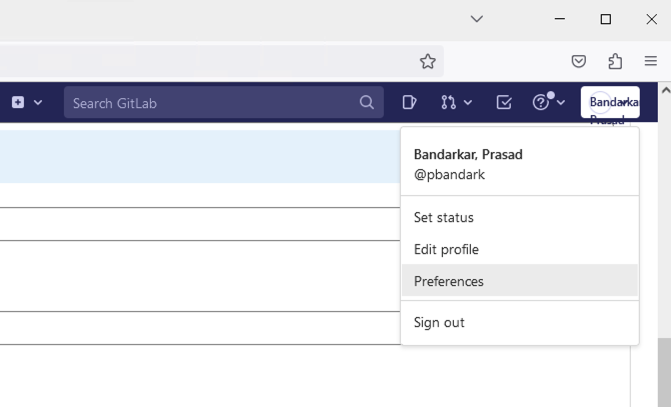Open the Firefox extensions puzzle icon
This screenshot has height=407, width=671.
tap(615, 61)
